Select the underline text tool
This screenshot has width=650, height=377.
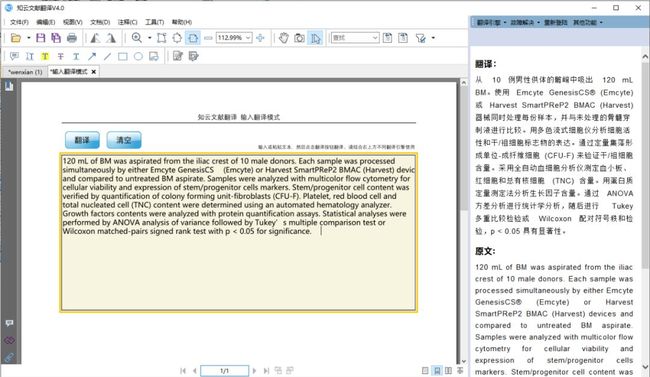coord(76,56)
